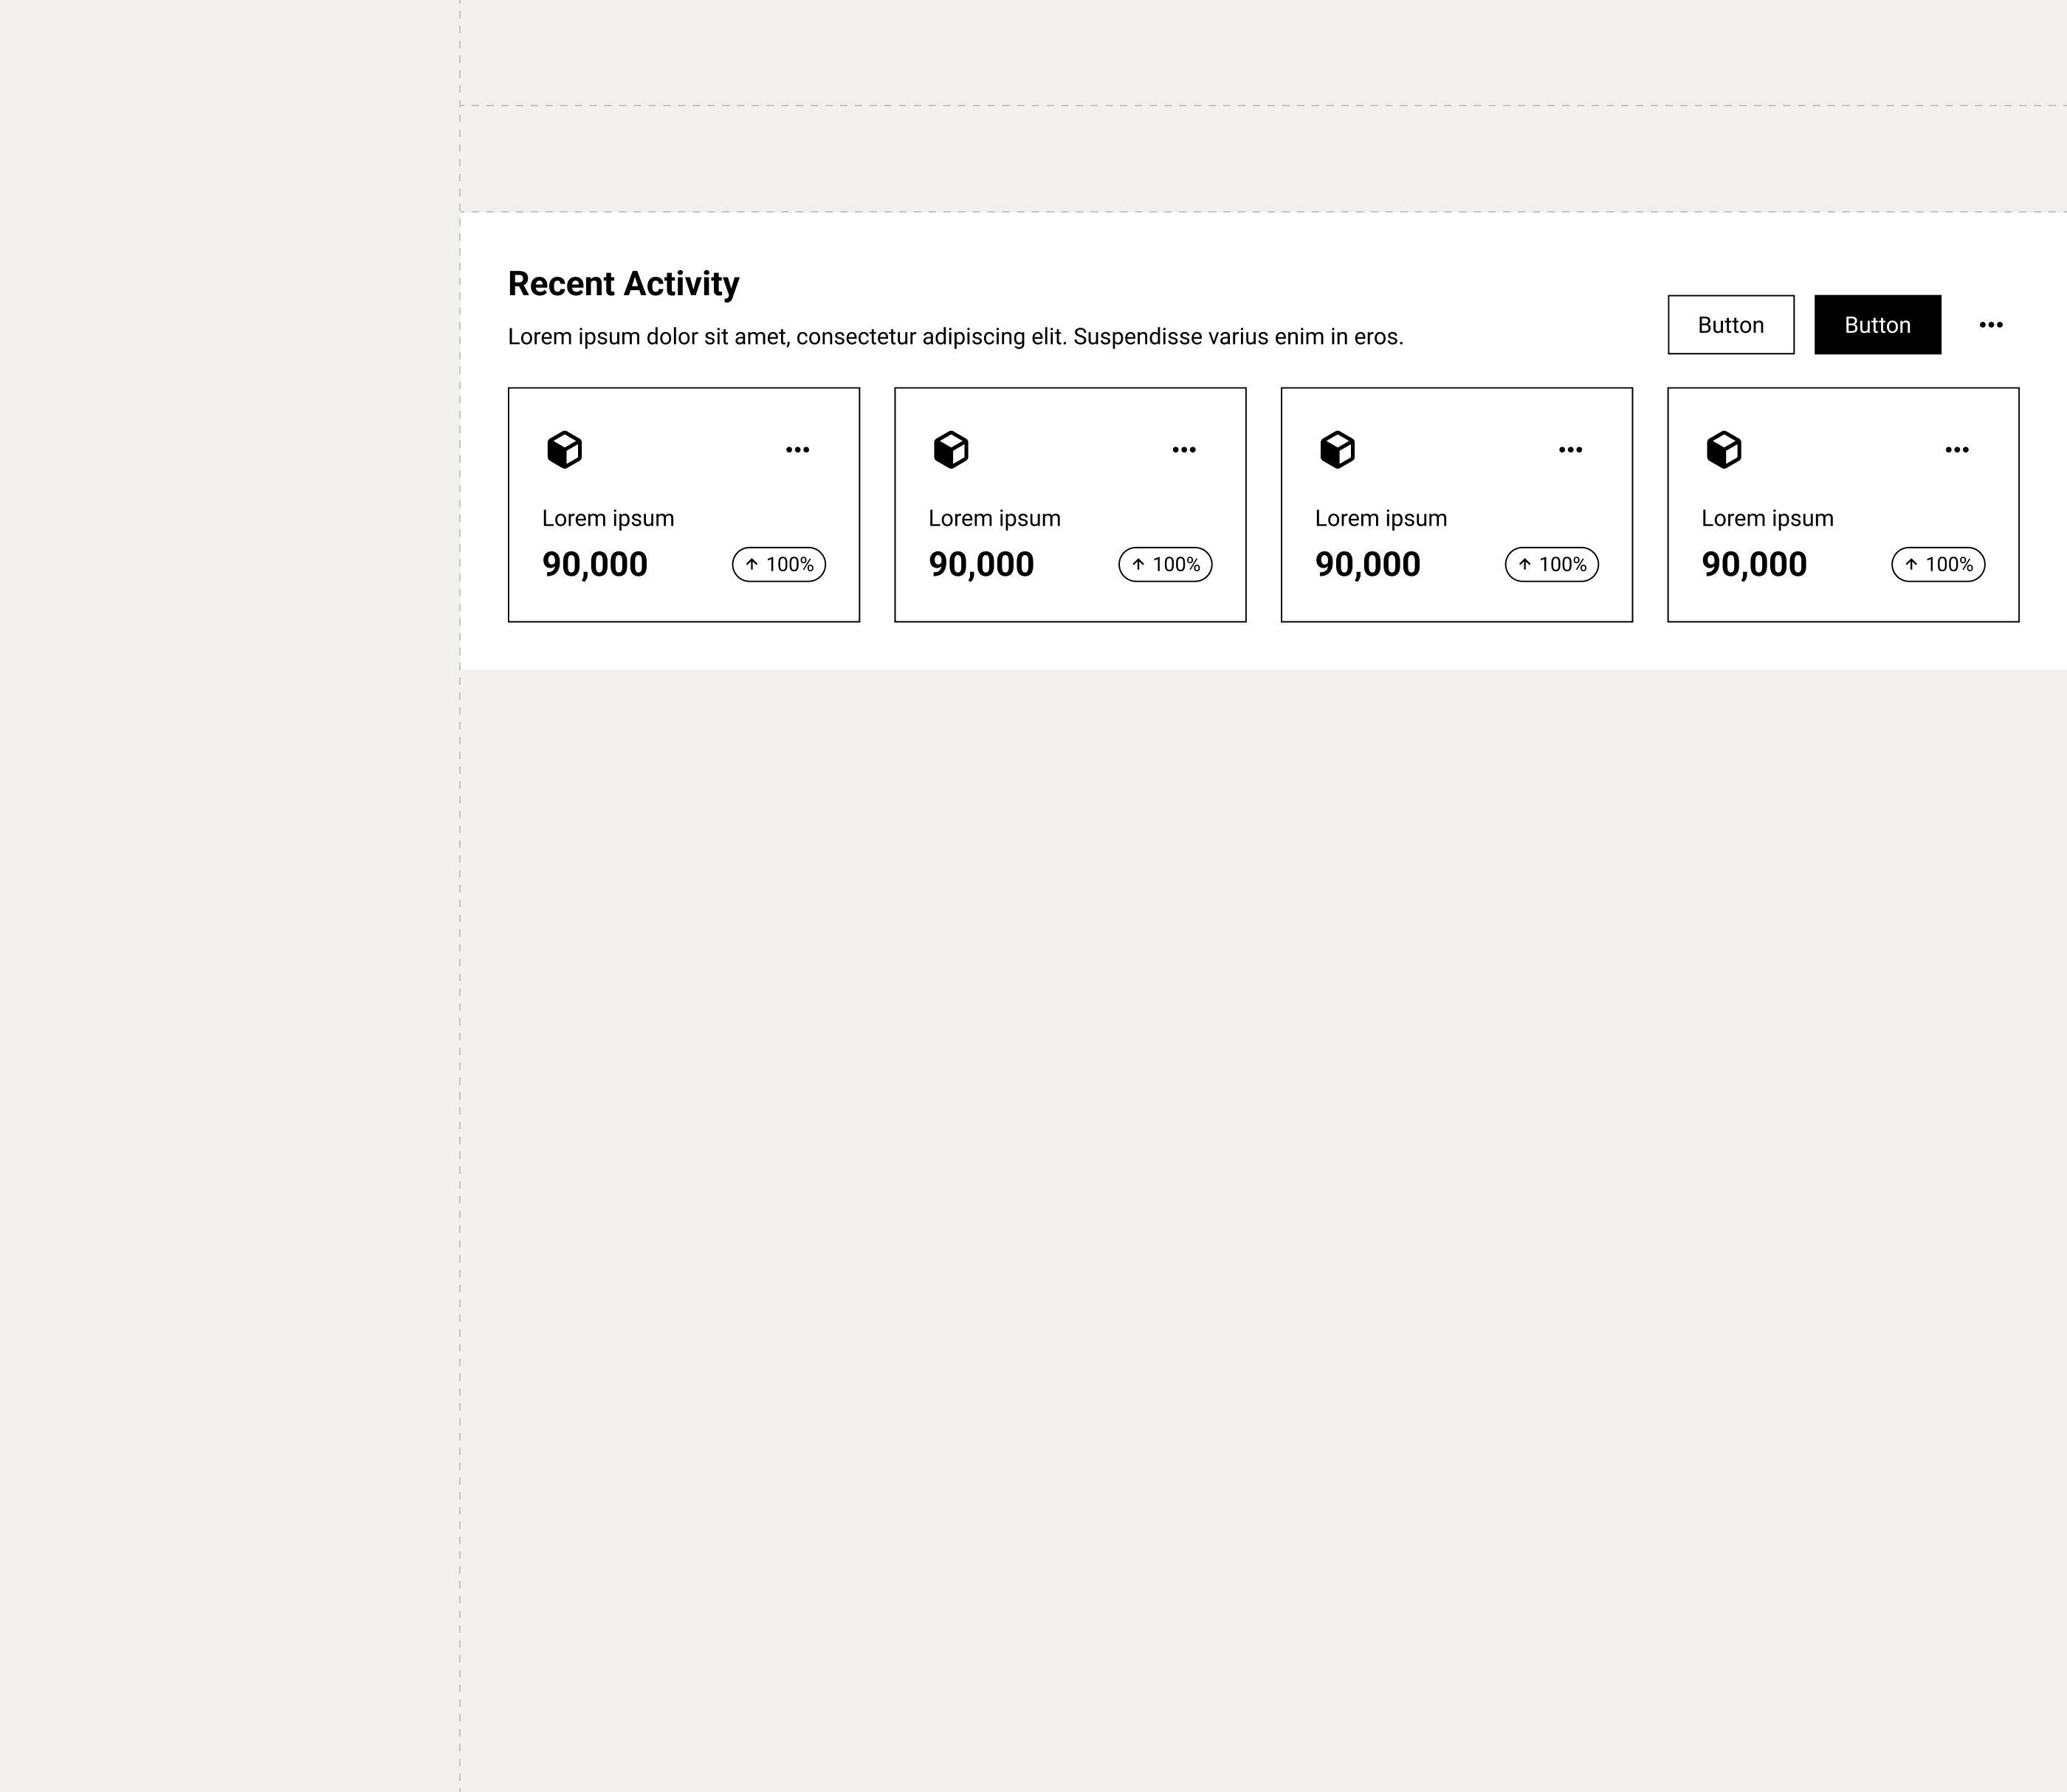Click the 90,000 value in the first card
Image resolution: width=2067 pixels, height=1792 pixels.
(x=595, y=565)
